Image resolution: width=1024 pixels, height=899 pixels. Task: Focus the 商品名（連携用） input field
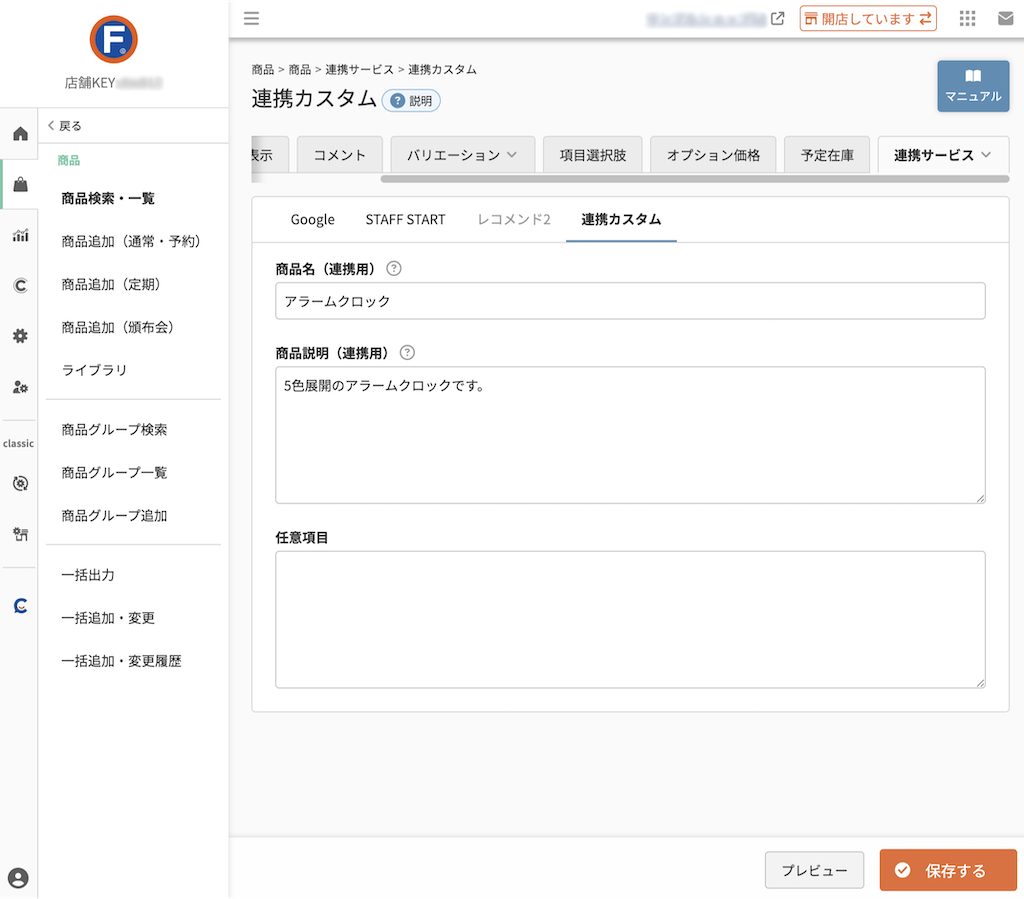pyautogui.click(x=630, y=301)
